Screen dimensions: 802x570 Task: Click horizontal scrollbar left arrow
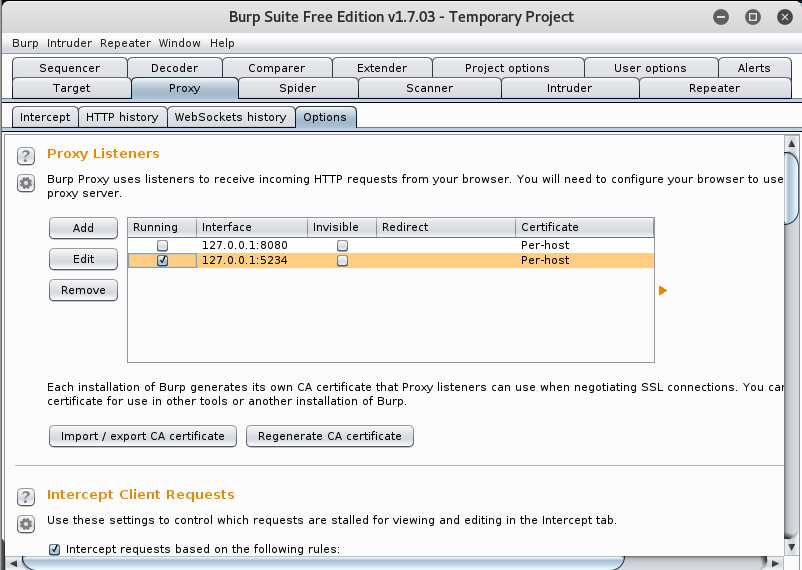[x=14, y=563]
